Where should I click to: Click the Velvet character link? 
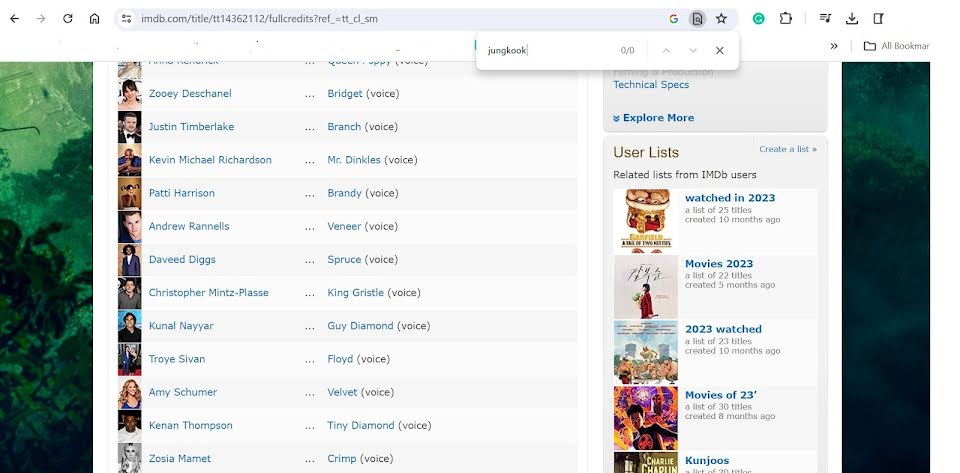coord(342,392)
